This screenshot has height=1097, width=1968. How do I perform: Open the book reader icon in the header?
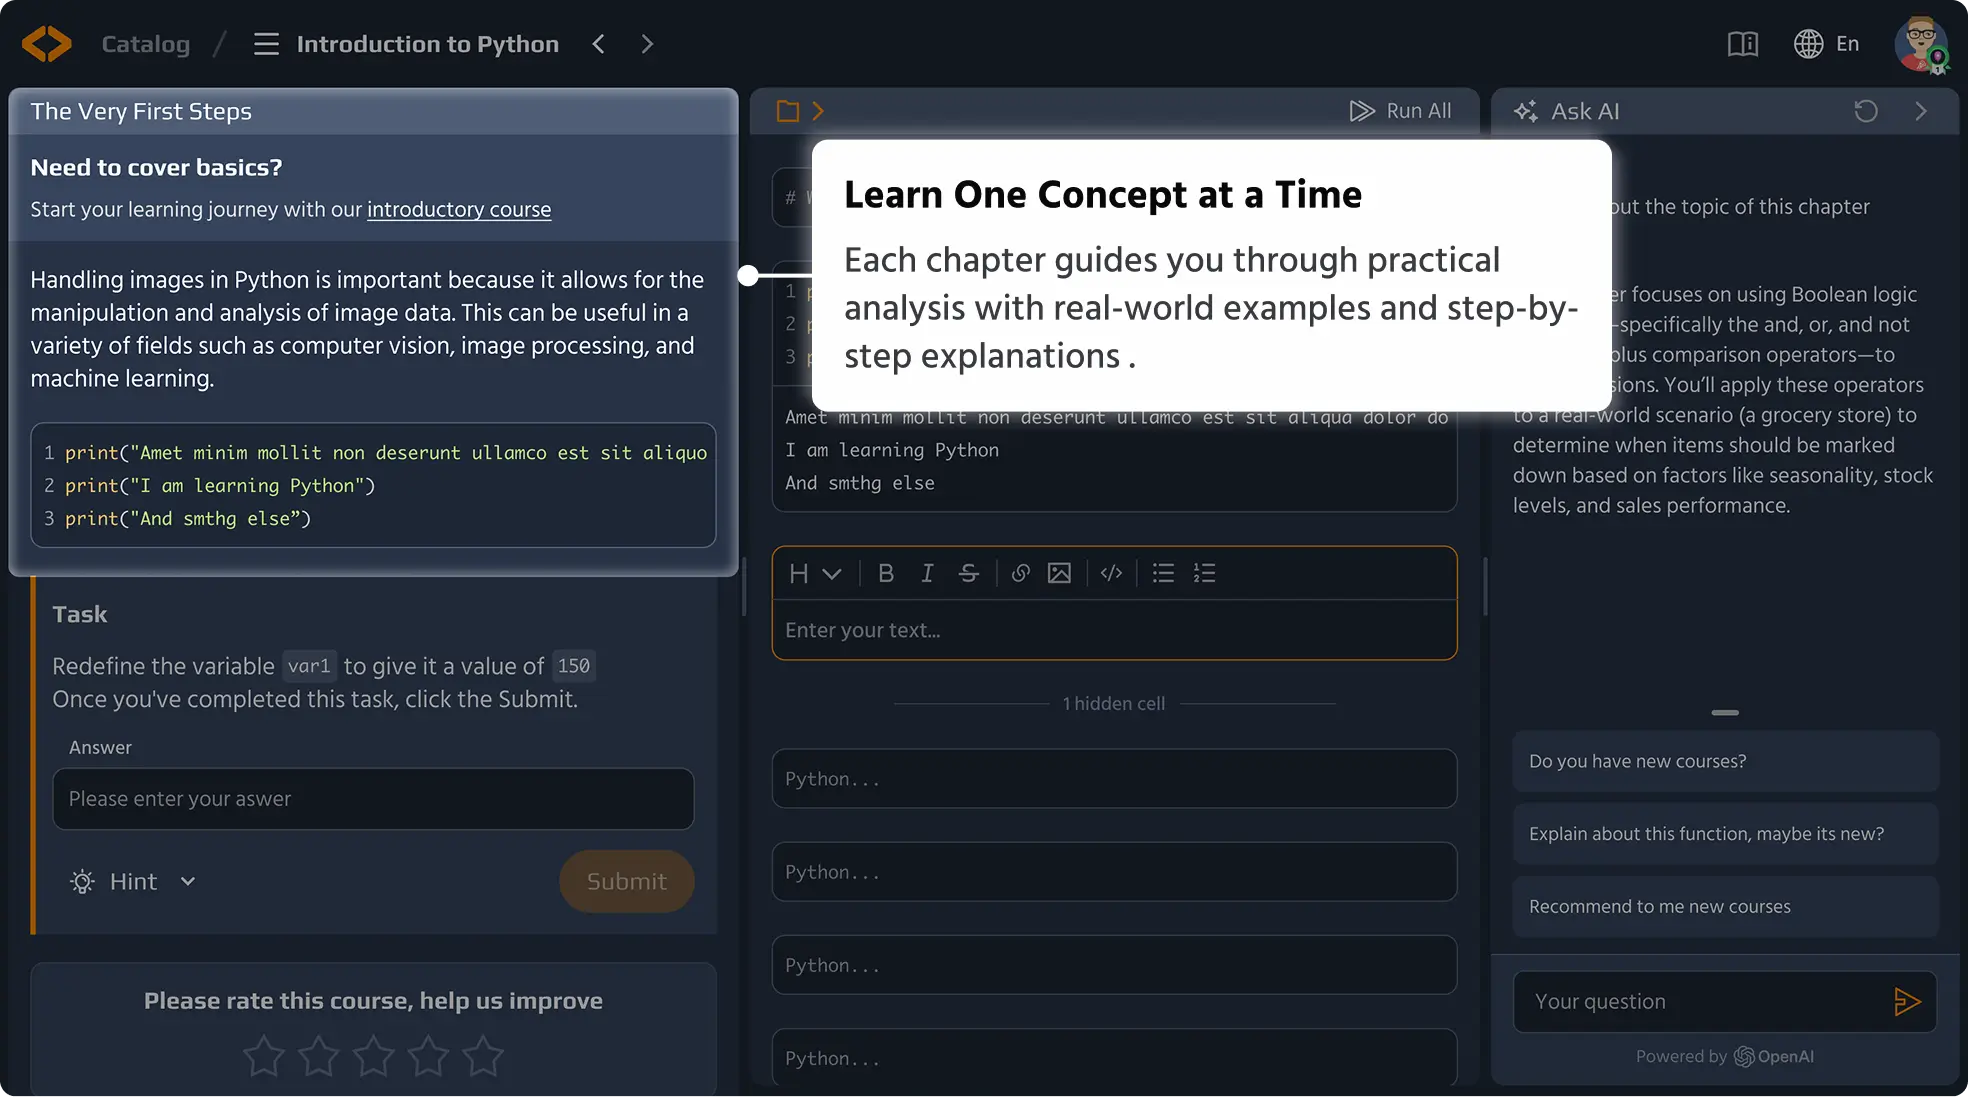[1742, 44]
